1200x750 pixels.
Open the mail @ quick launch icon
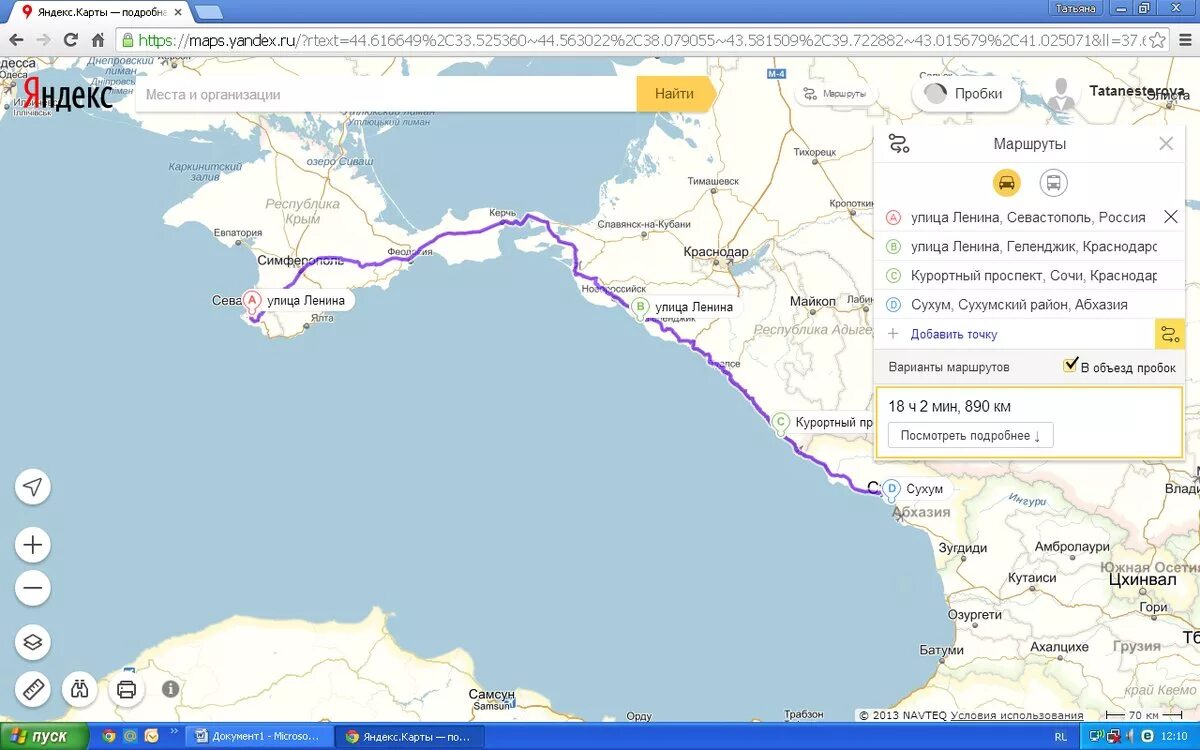130,736
